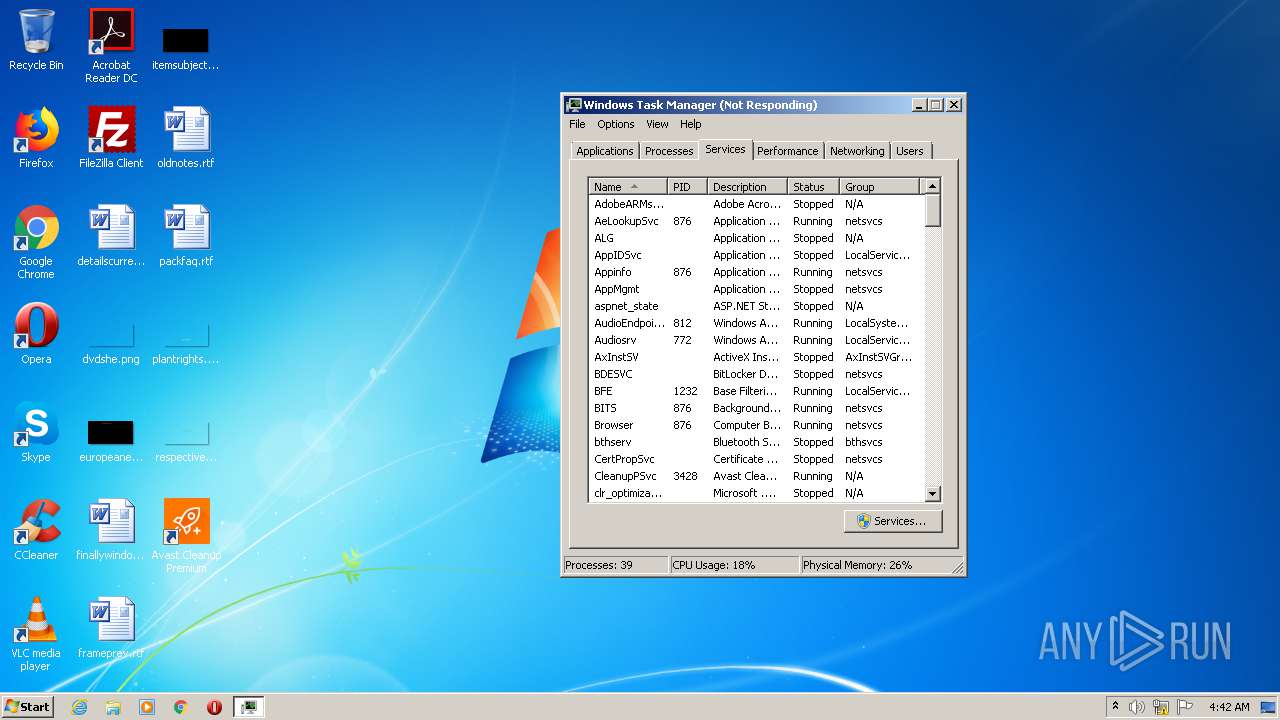1280x720 pixels.
Task: Launch Windows Media Player from taskbar
Action: tap(147, 707)
